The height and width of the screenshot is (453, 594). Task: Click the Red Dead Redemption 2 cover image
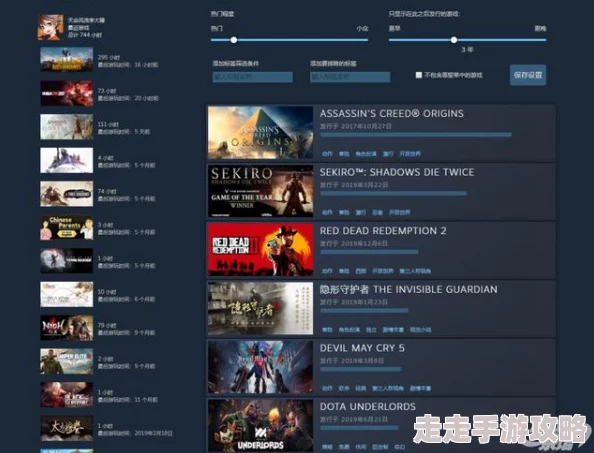coord(261,250)
